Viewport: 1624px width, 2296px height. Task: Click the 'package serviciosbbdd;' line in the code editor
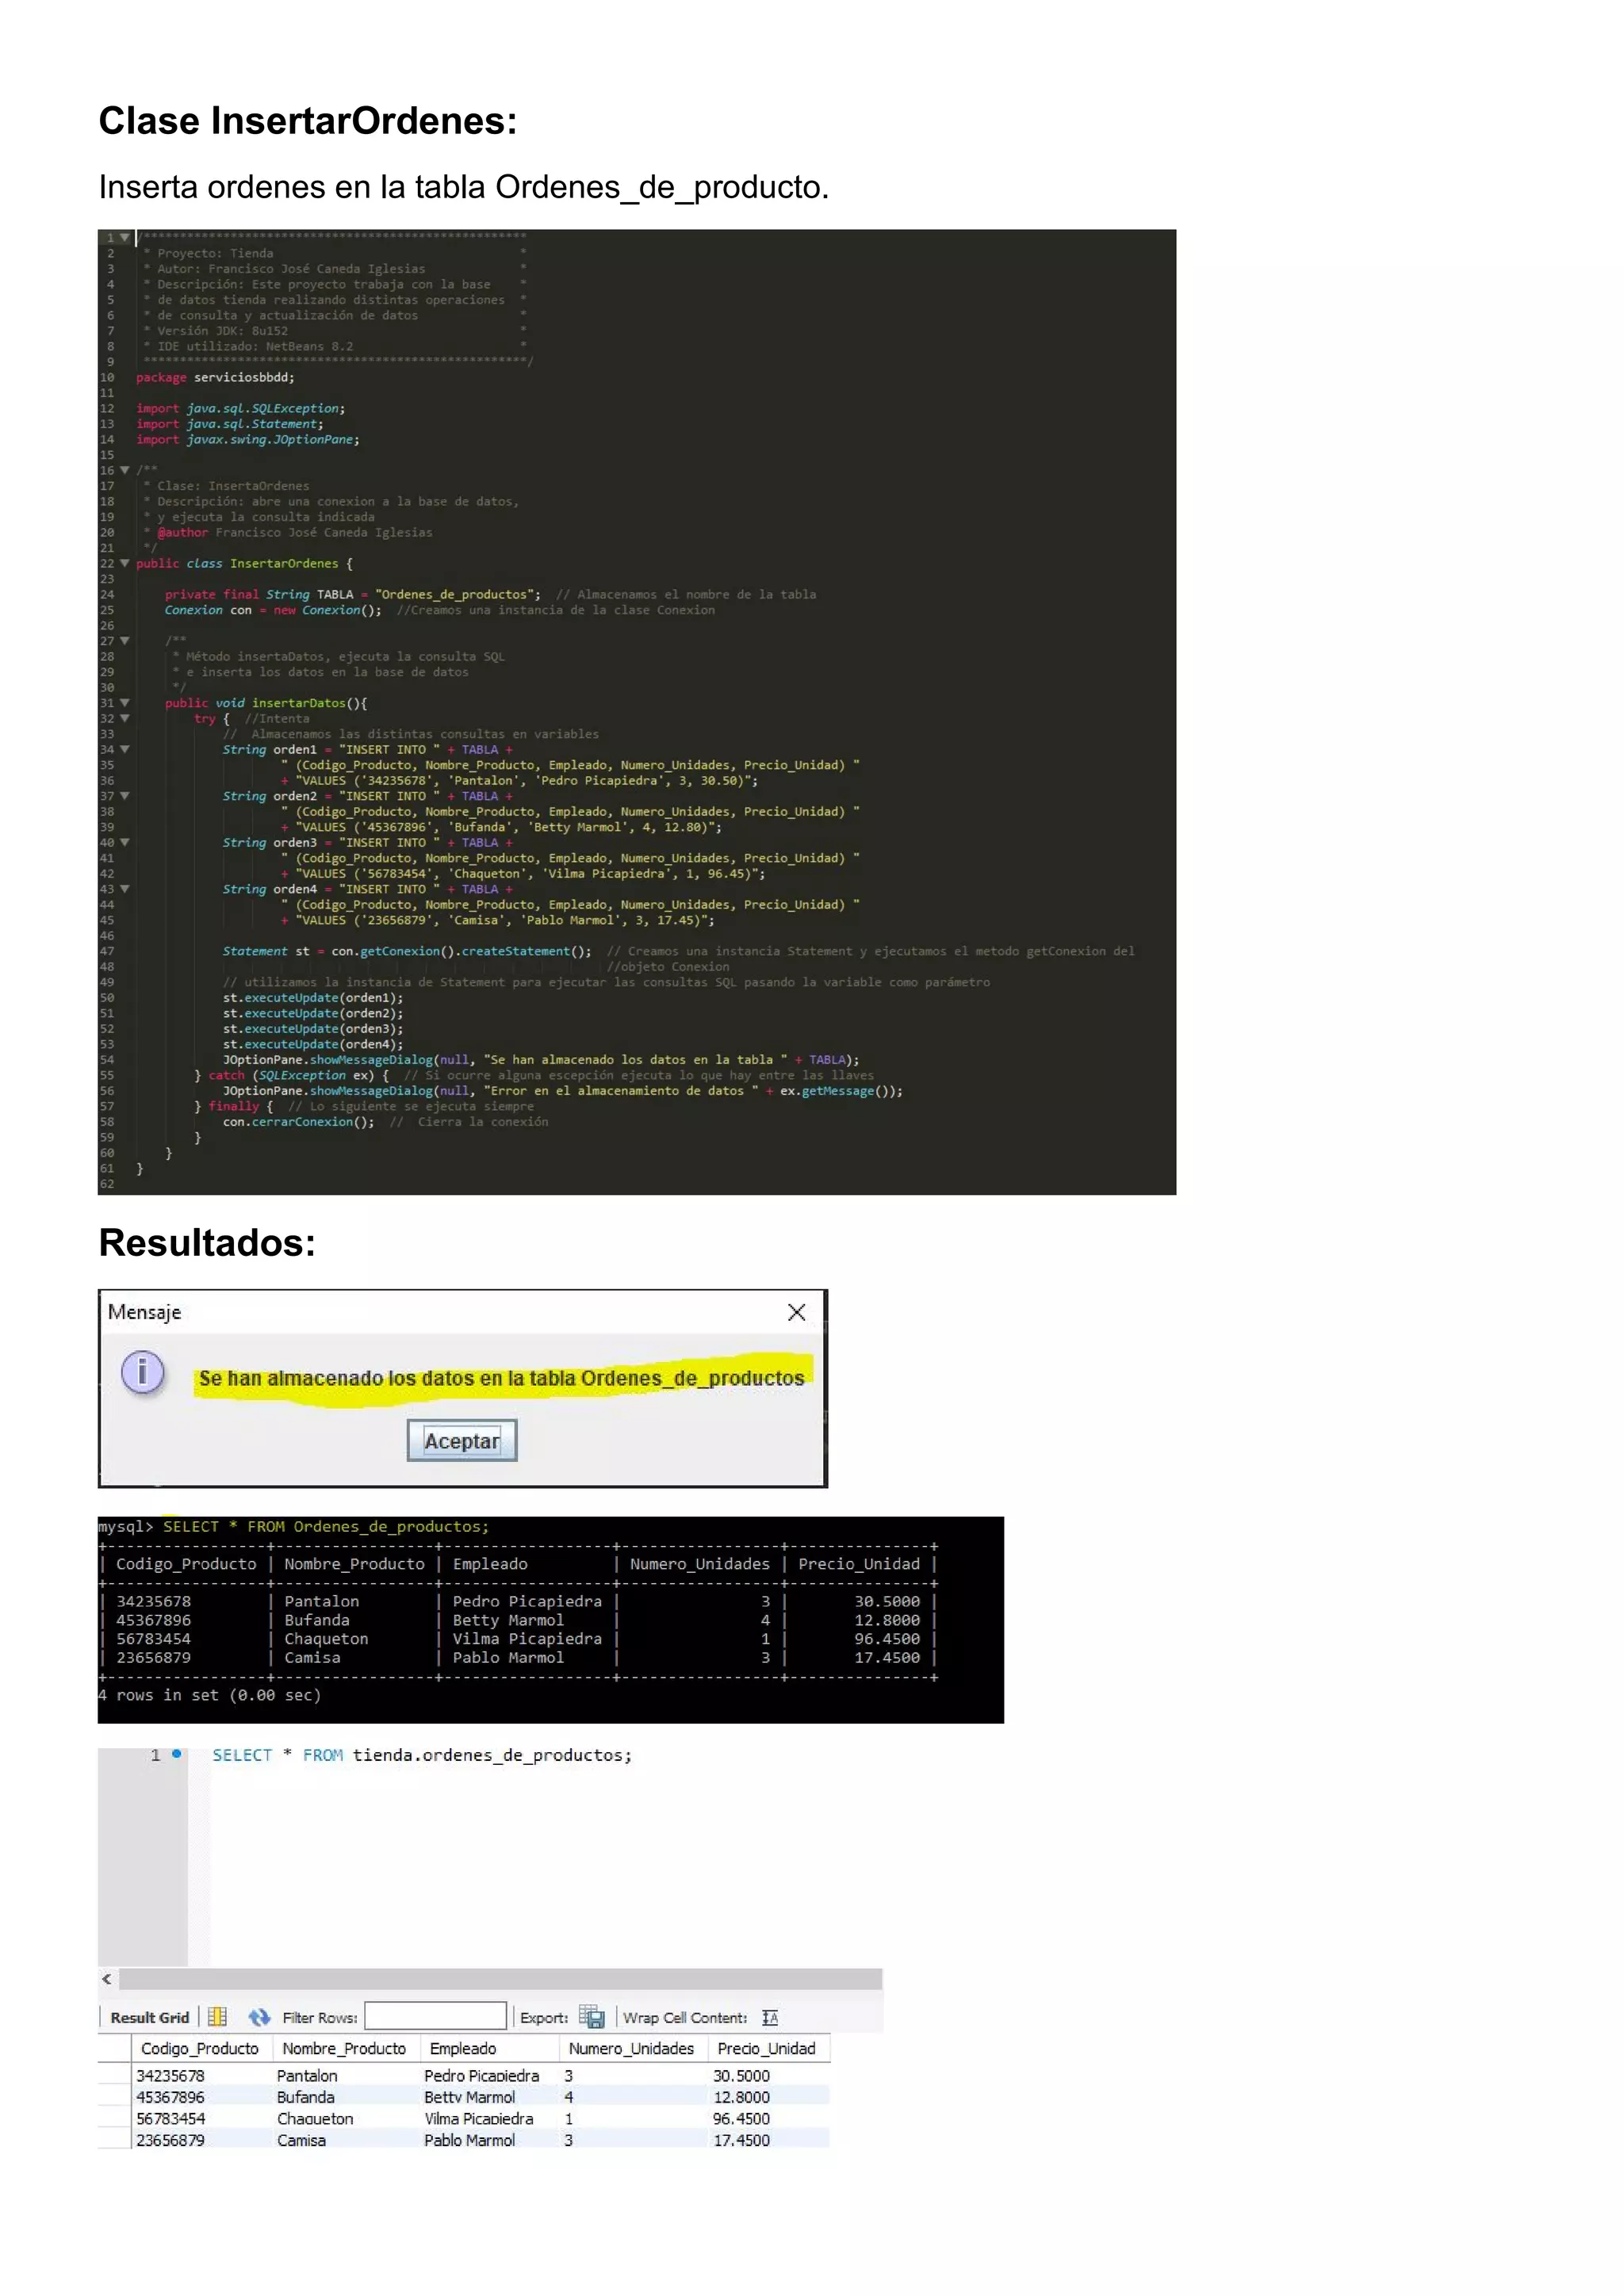click(215, 377)
